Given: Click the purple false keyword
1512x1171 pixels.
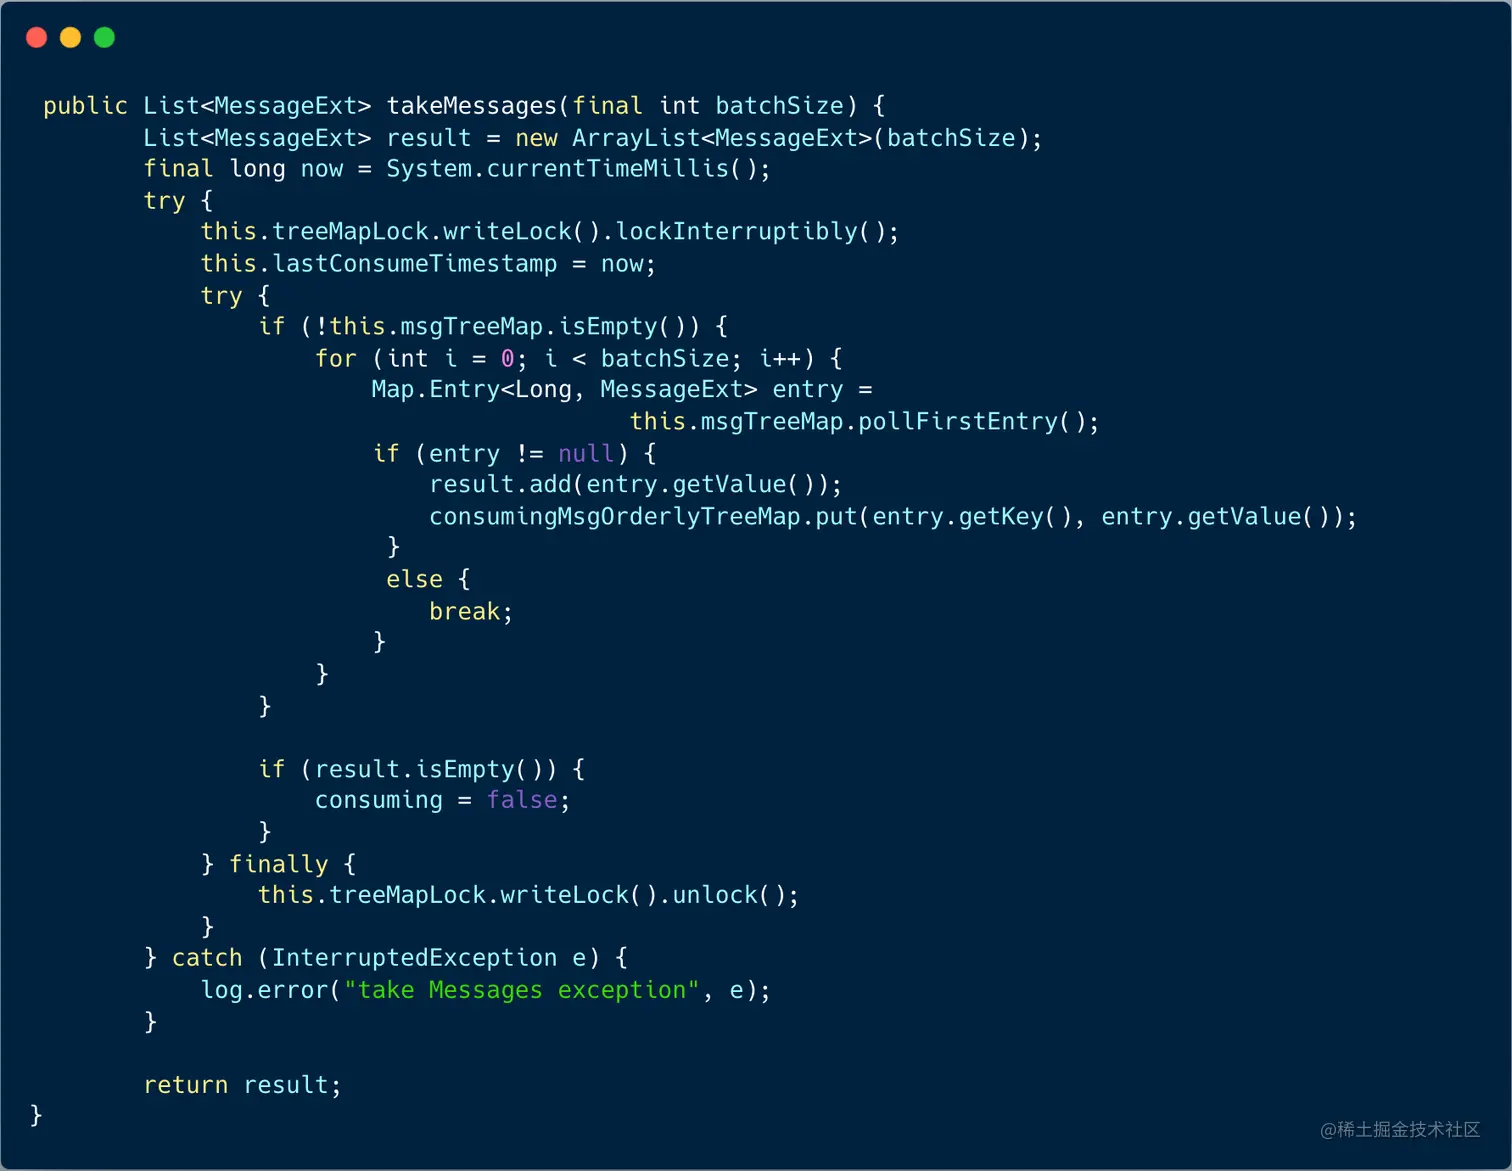Looking at the screenshot, I should pyautogui.click(x=522, y=801).
